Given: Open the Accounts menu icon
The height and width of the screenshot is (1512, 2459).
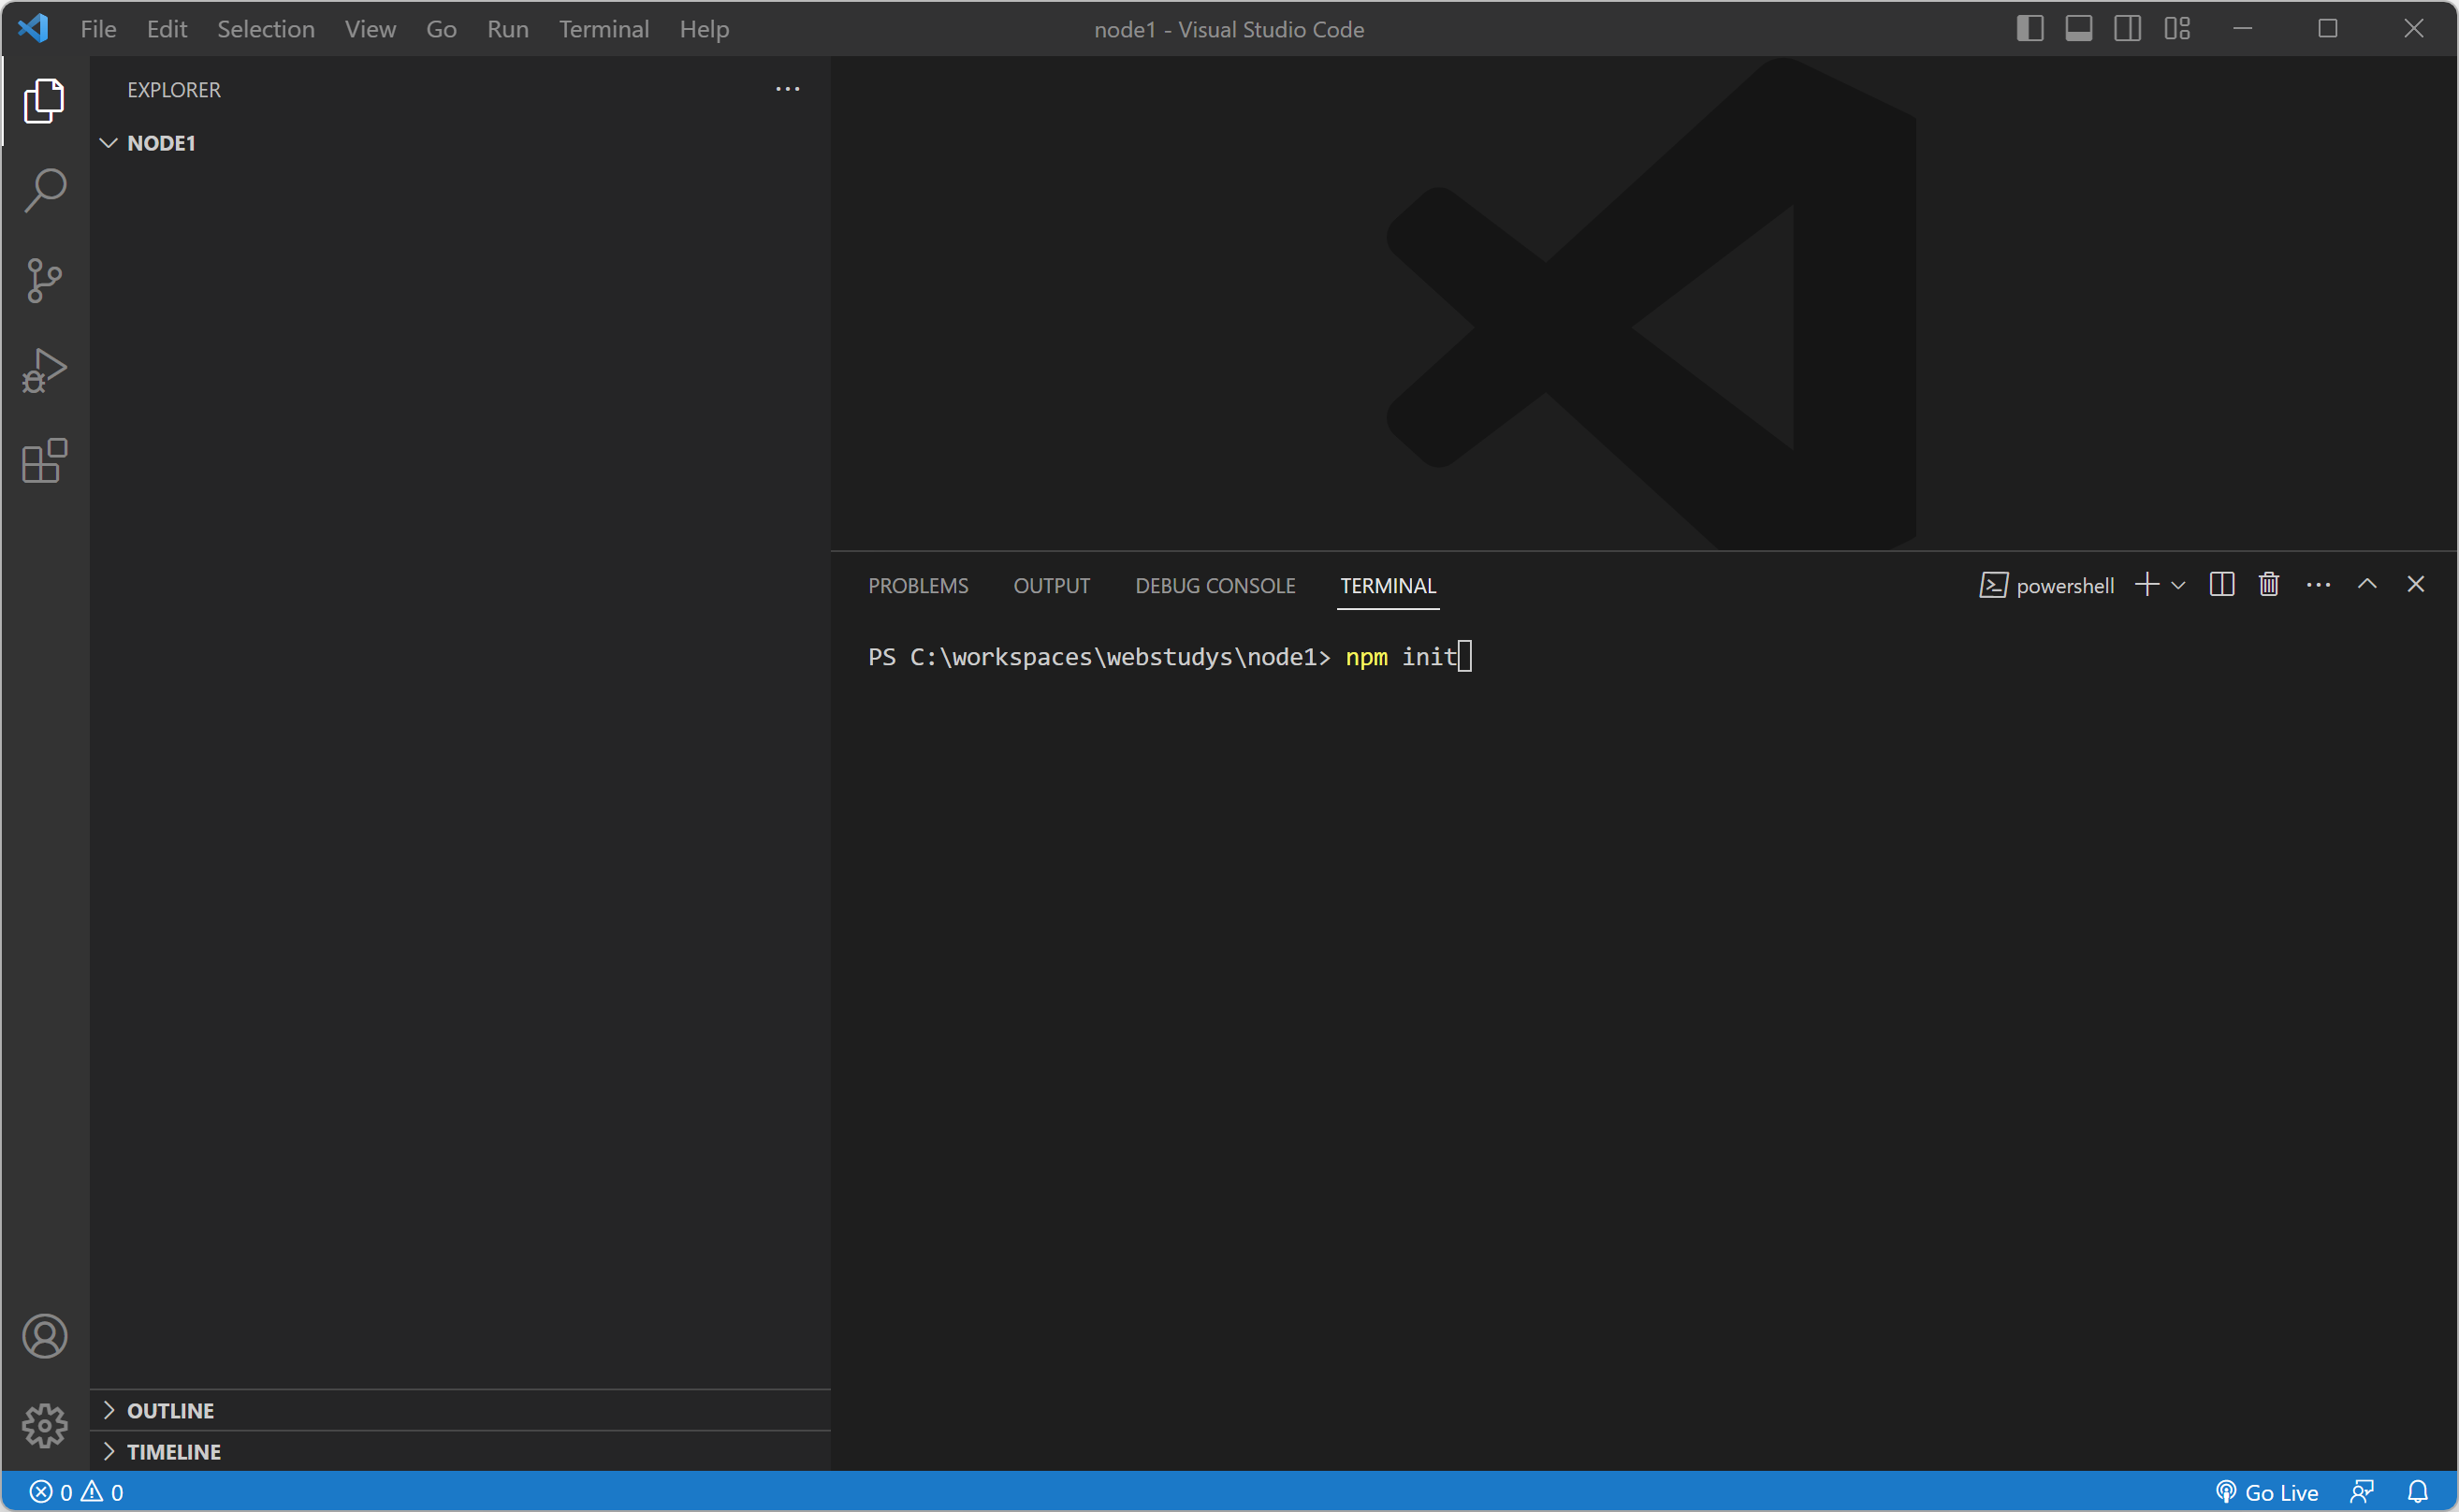Looking at the screenshot, I should click(45, 1336).
